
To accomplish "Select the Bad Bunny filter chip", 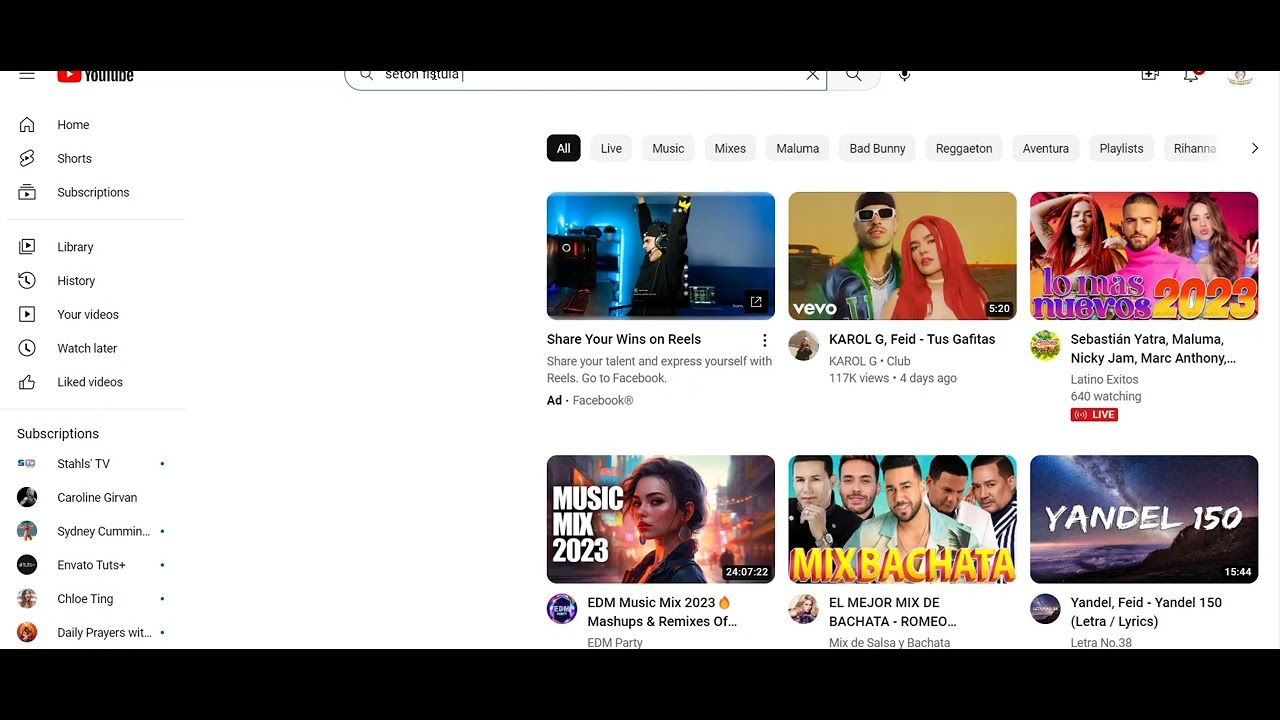I will (877, 148).
